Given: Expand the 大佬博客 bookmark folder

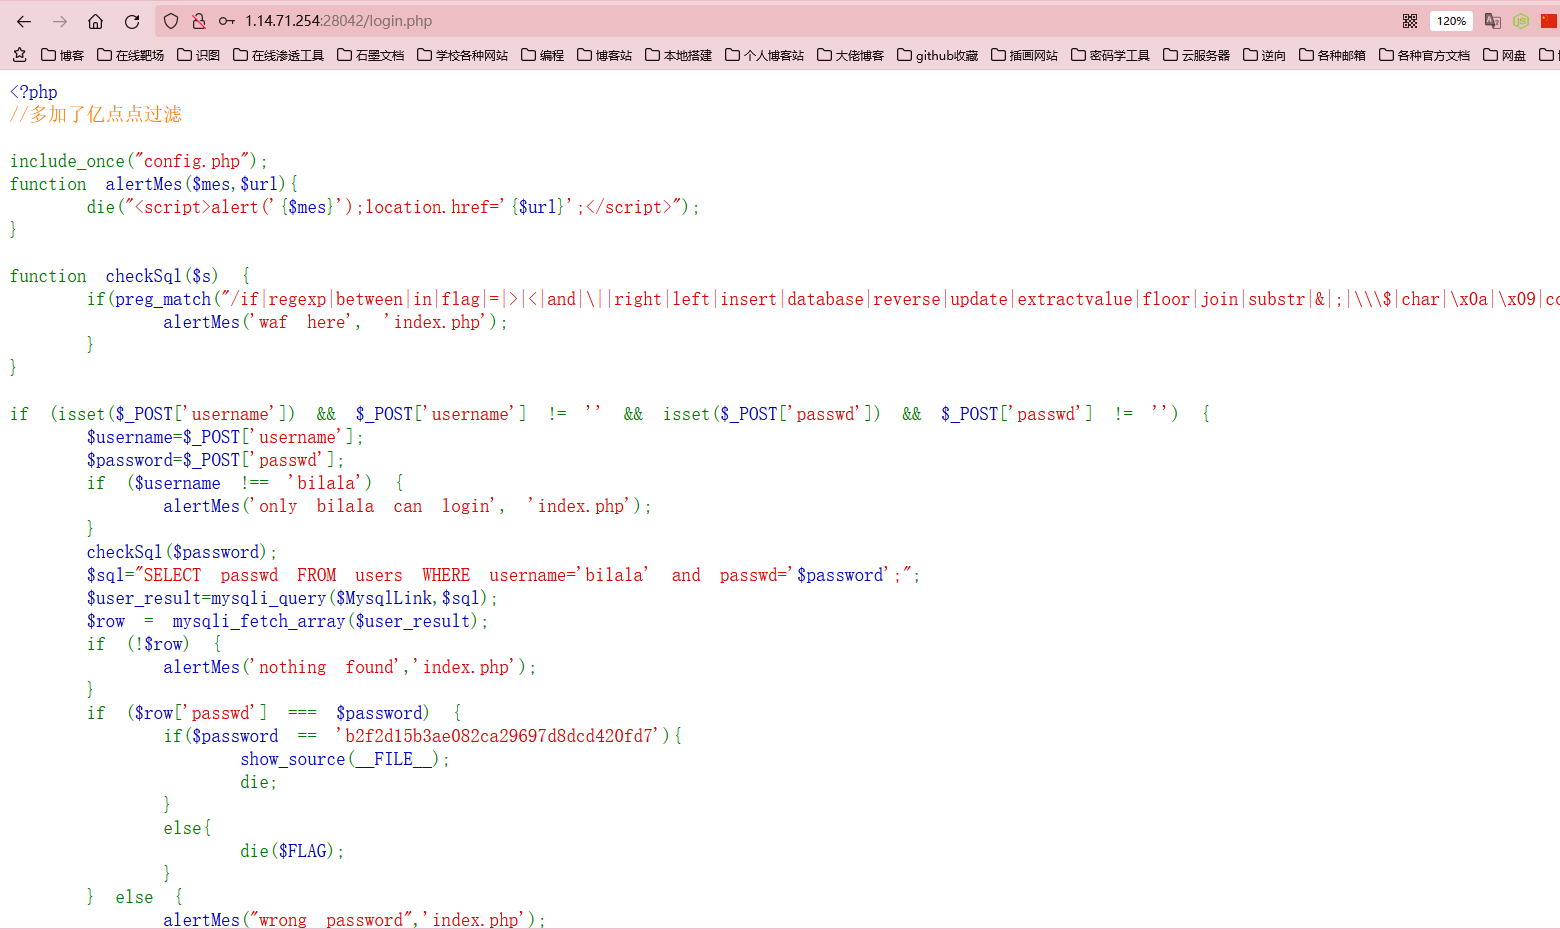Looking at the screenshot, I should (850, 55).
